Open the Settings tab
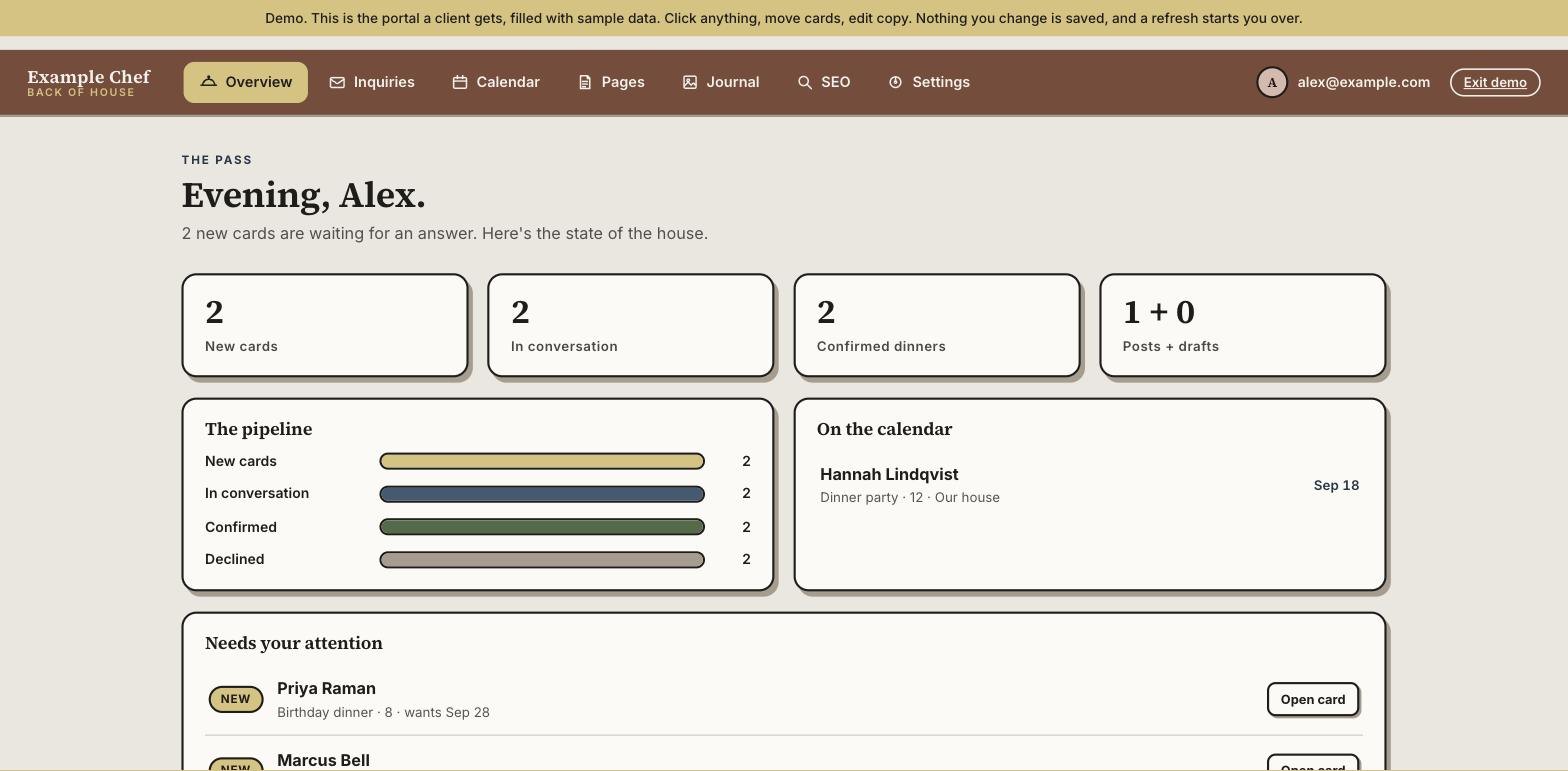 point(929,82)
